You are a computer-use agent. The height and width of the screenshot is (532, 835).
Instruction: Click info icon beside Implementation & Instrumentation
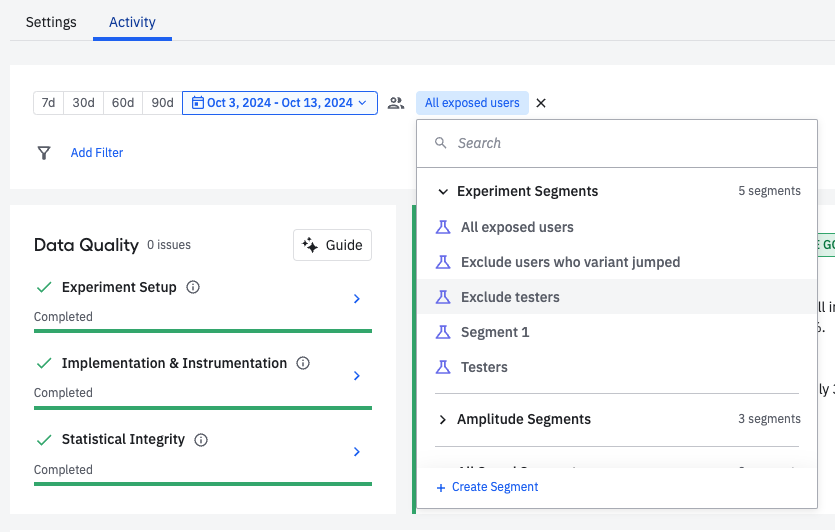pyautogui.click(x=303, y=363)
